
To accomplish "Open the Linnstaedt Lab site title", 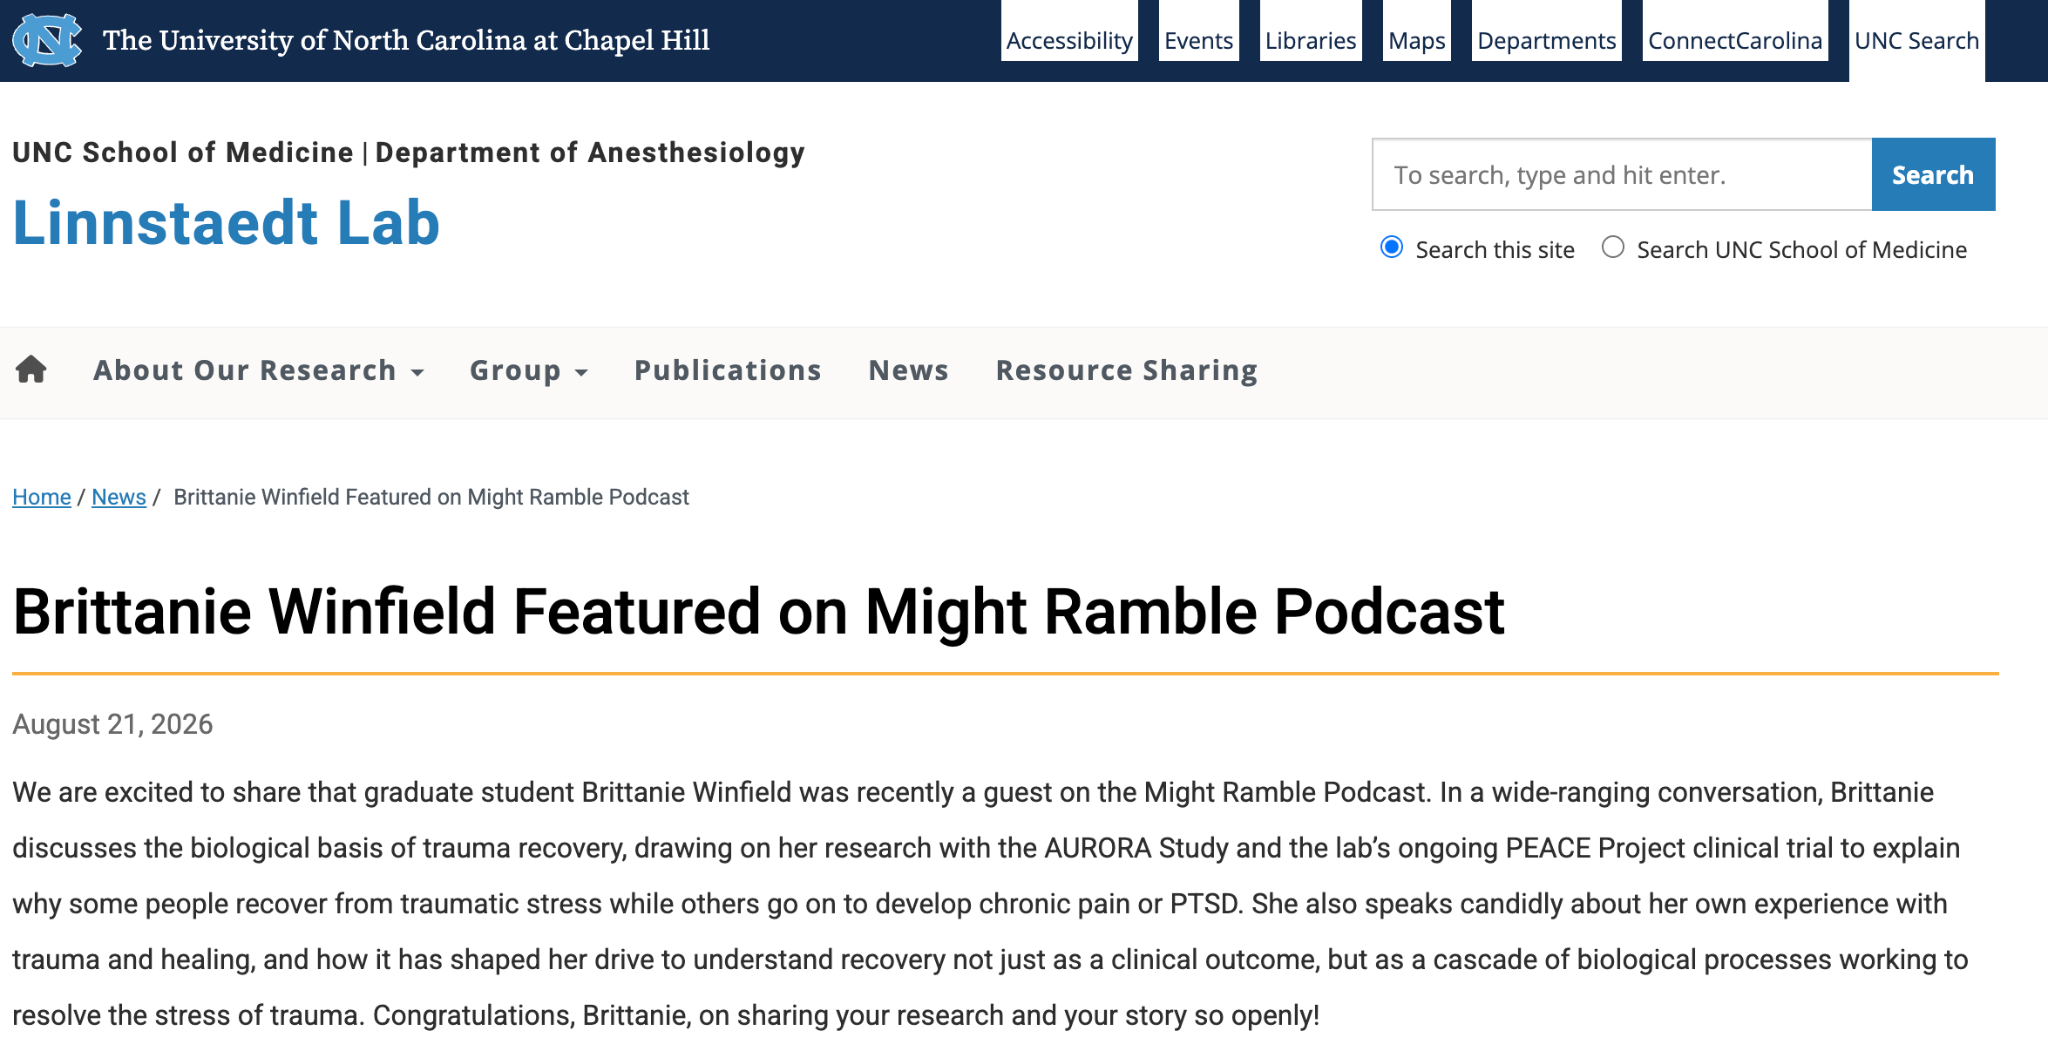I will 226,222.
